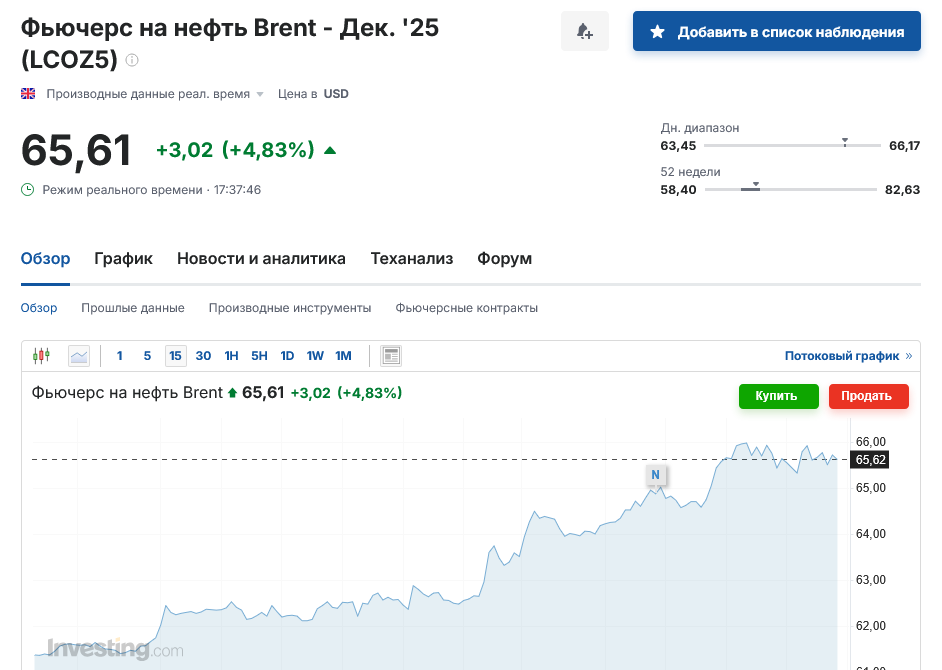Switch chart to area line view
This screenshot has height=670, width=942.
[x=79, y=355]
